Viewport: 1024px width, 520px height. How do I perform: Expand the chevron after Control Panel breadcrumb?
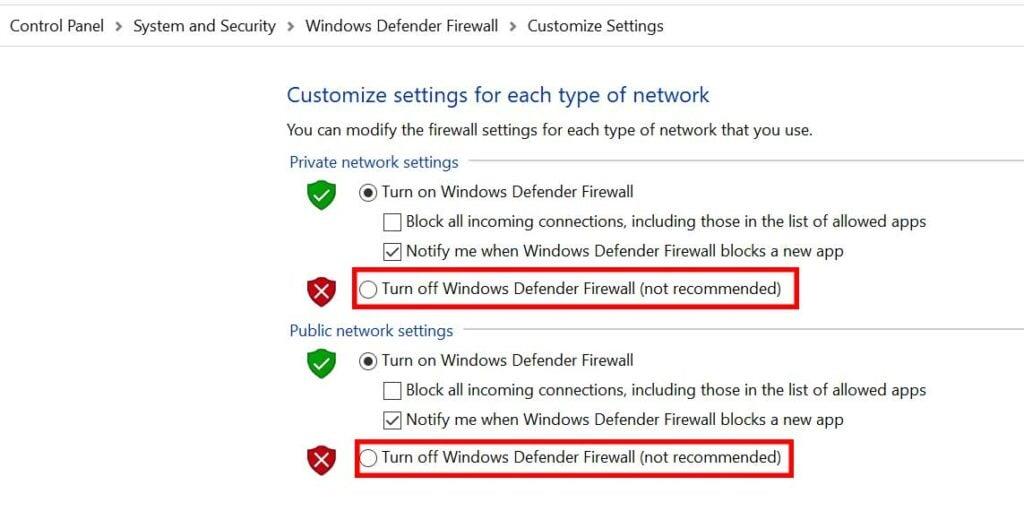coord(118,27)
